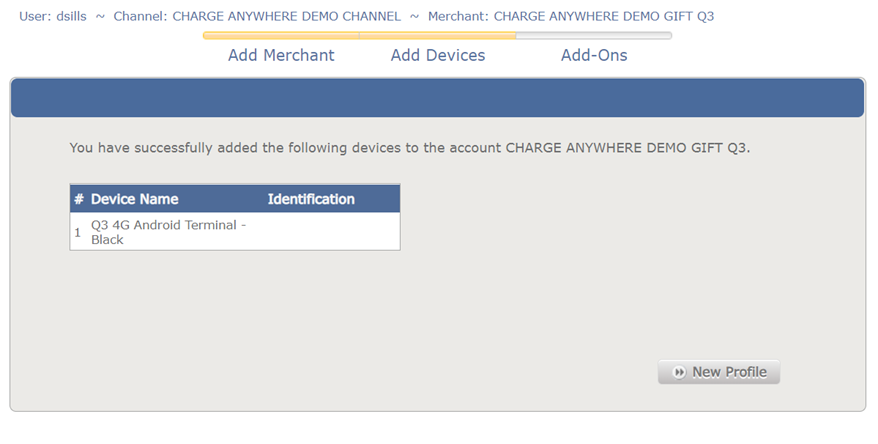The width and height of the screenshot is (878, 444).
Task: Click the progress bar segment above Add Devices
Action: point(438,36)
